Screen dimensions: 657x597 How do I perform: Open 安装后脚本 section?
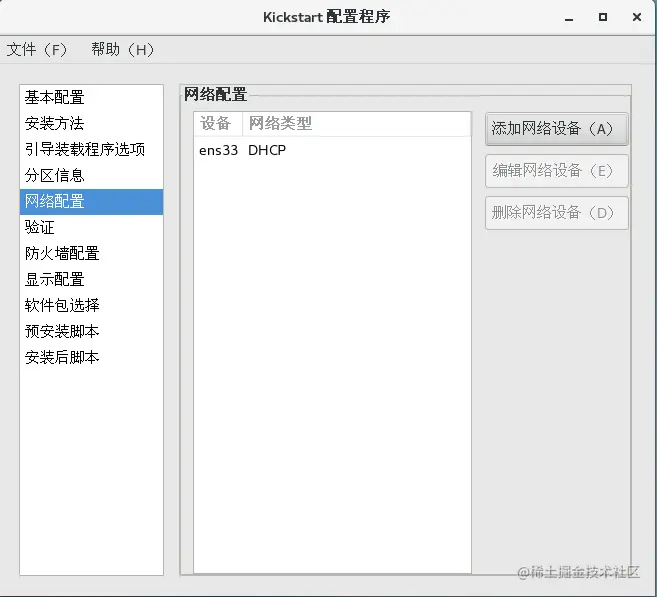[x=91, y=357]
